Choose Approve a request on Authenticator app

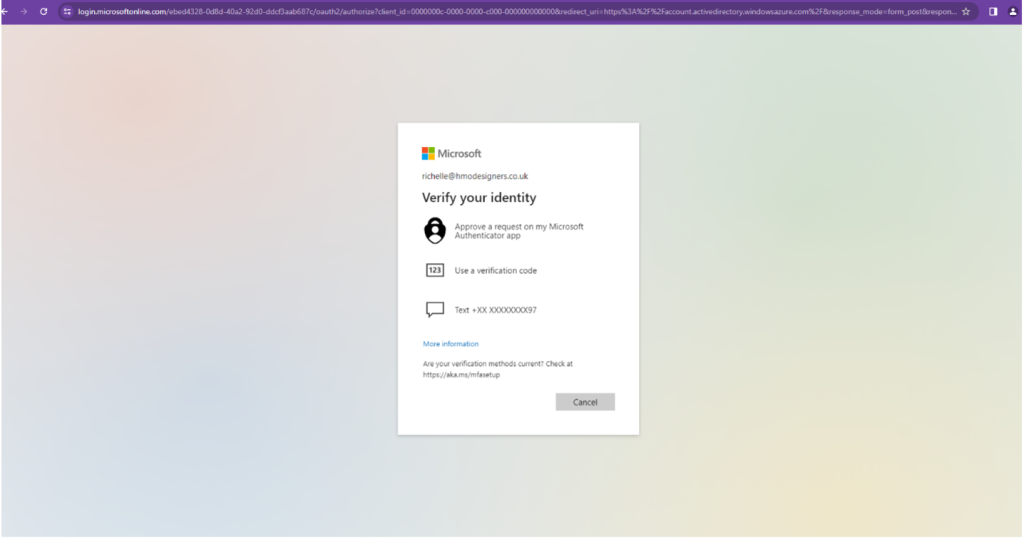(518, 231)
